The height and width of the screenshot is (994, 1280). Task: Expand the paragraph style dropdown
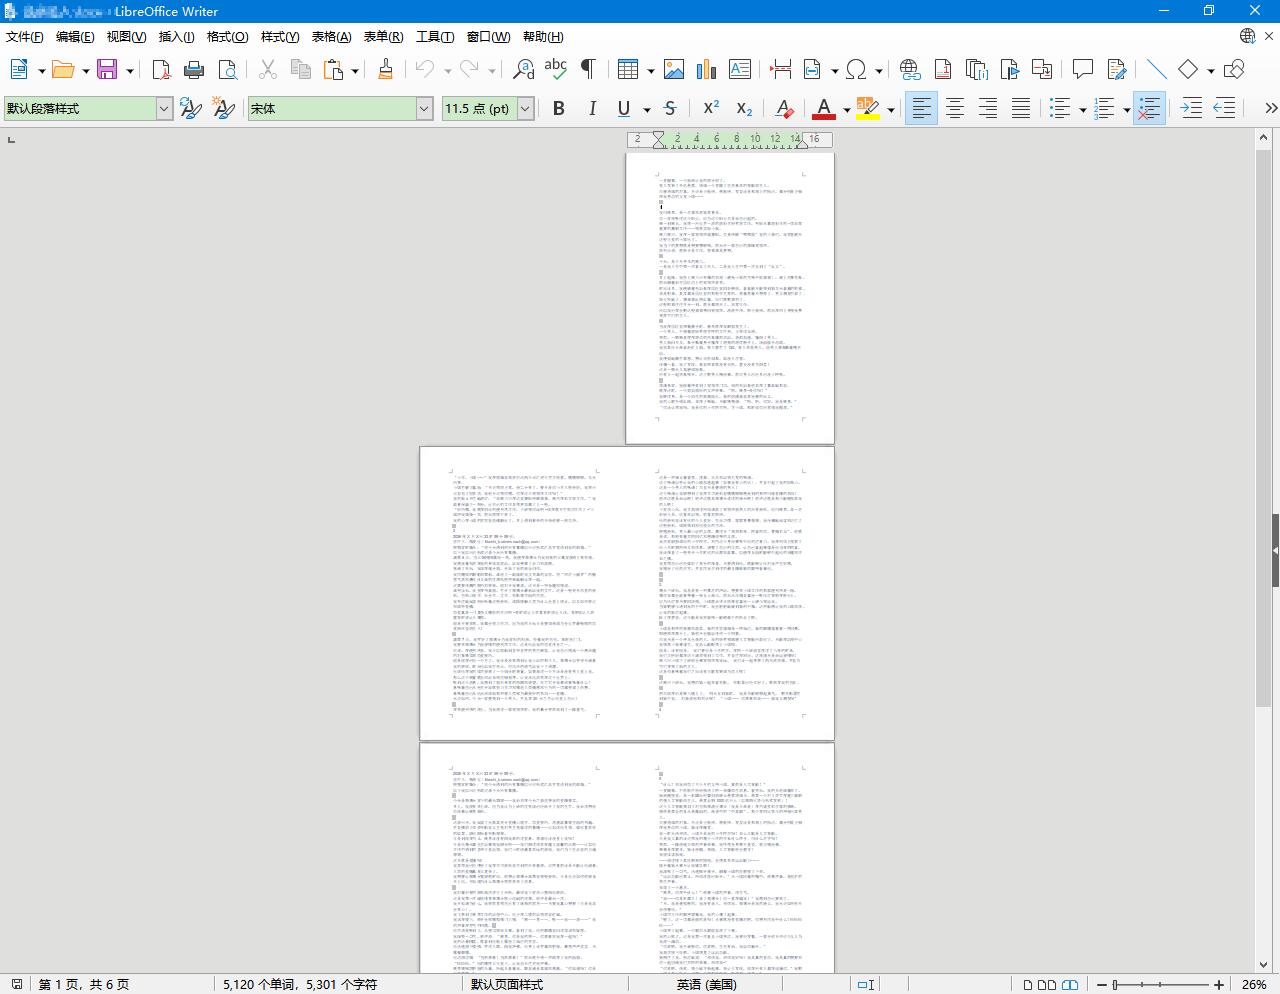point(164,108)
